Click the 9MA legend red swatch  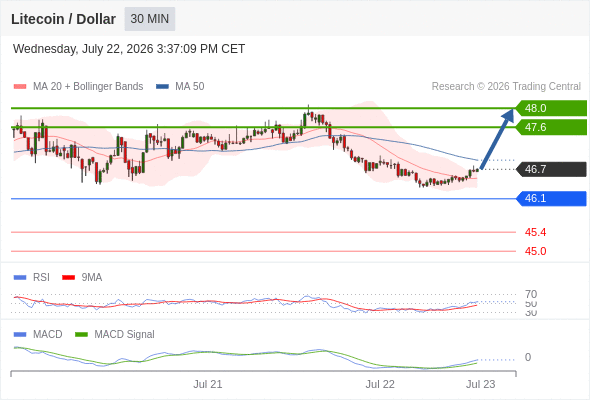(x=68, y=278)
